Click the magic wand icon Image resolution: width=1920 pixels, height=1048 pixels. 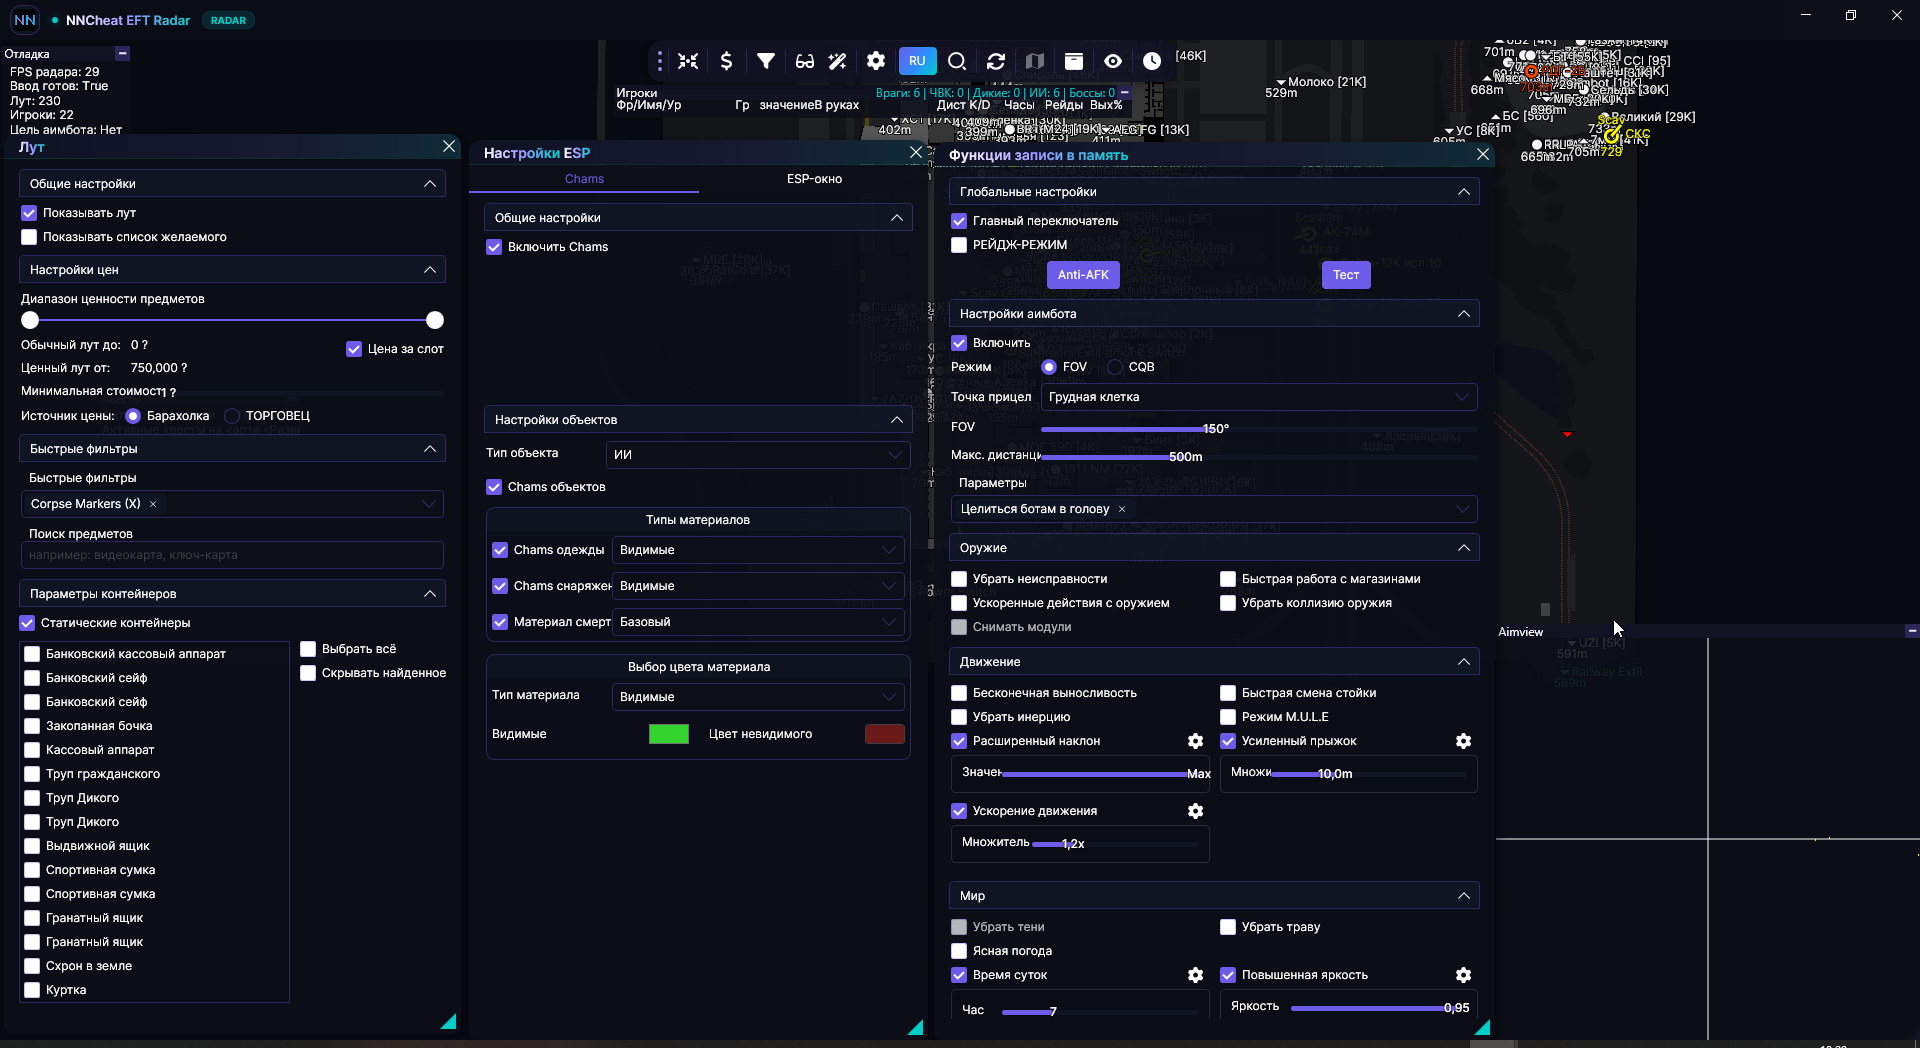pyautogui.click(x=838, y=61)
